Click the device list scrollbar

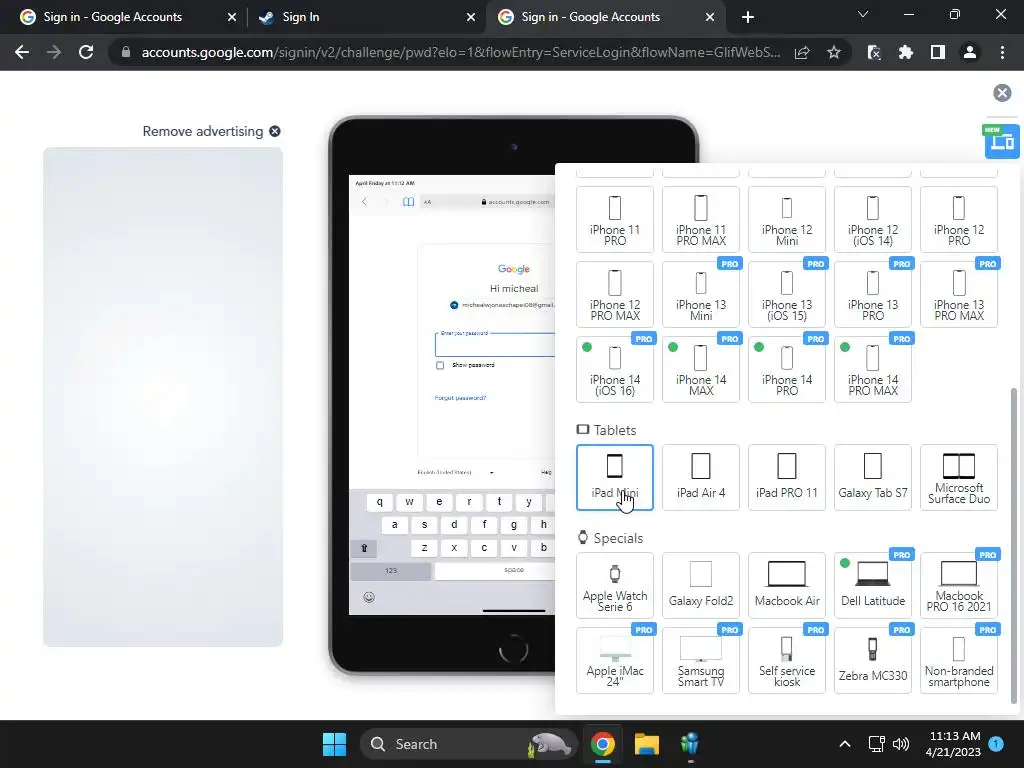point(1014,545)
